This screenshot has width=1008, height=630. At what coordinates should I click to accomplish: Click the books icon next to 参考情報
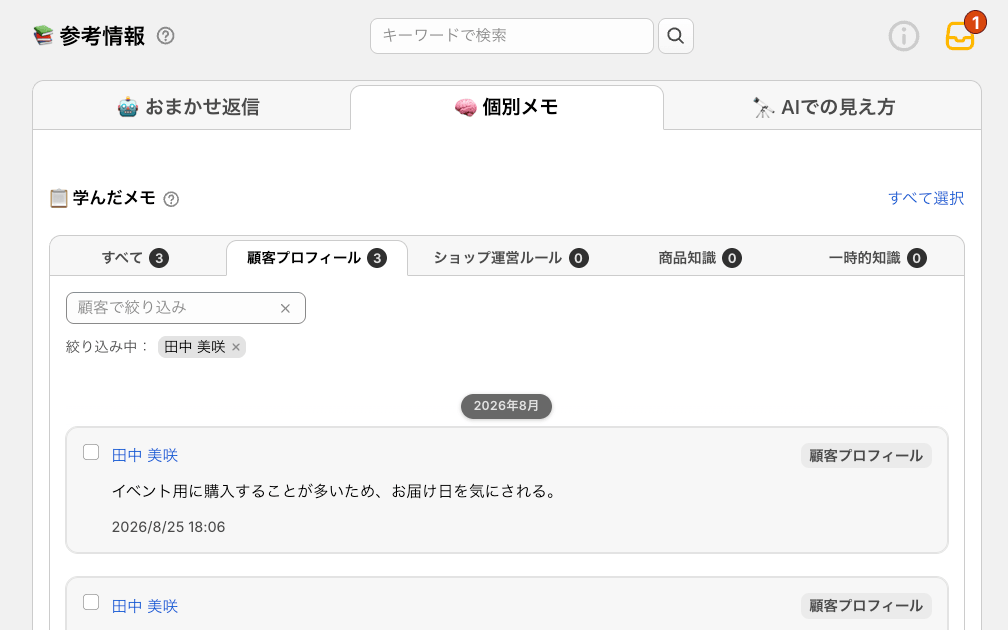point(43,35)
